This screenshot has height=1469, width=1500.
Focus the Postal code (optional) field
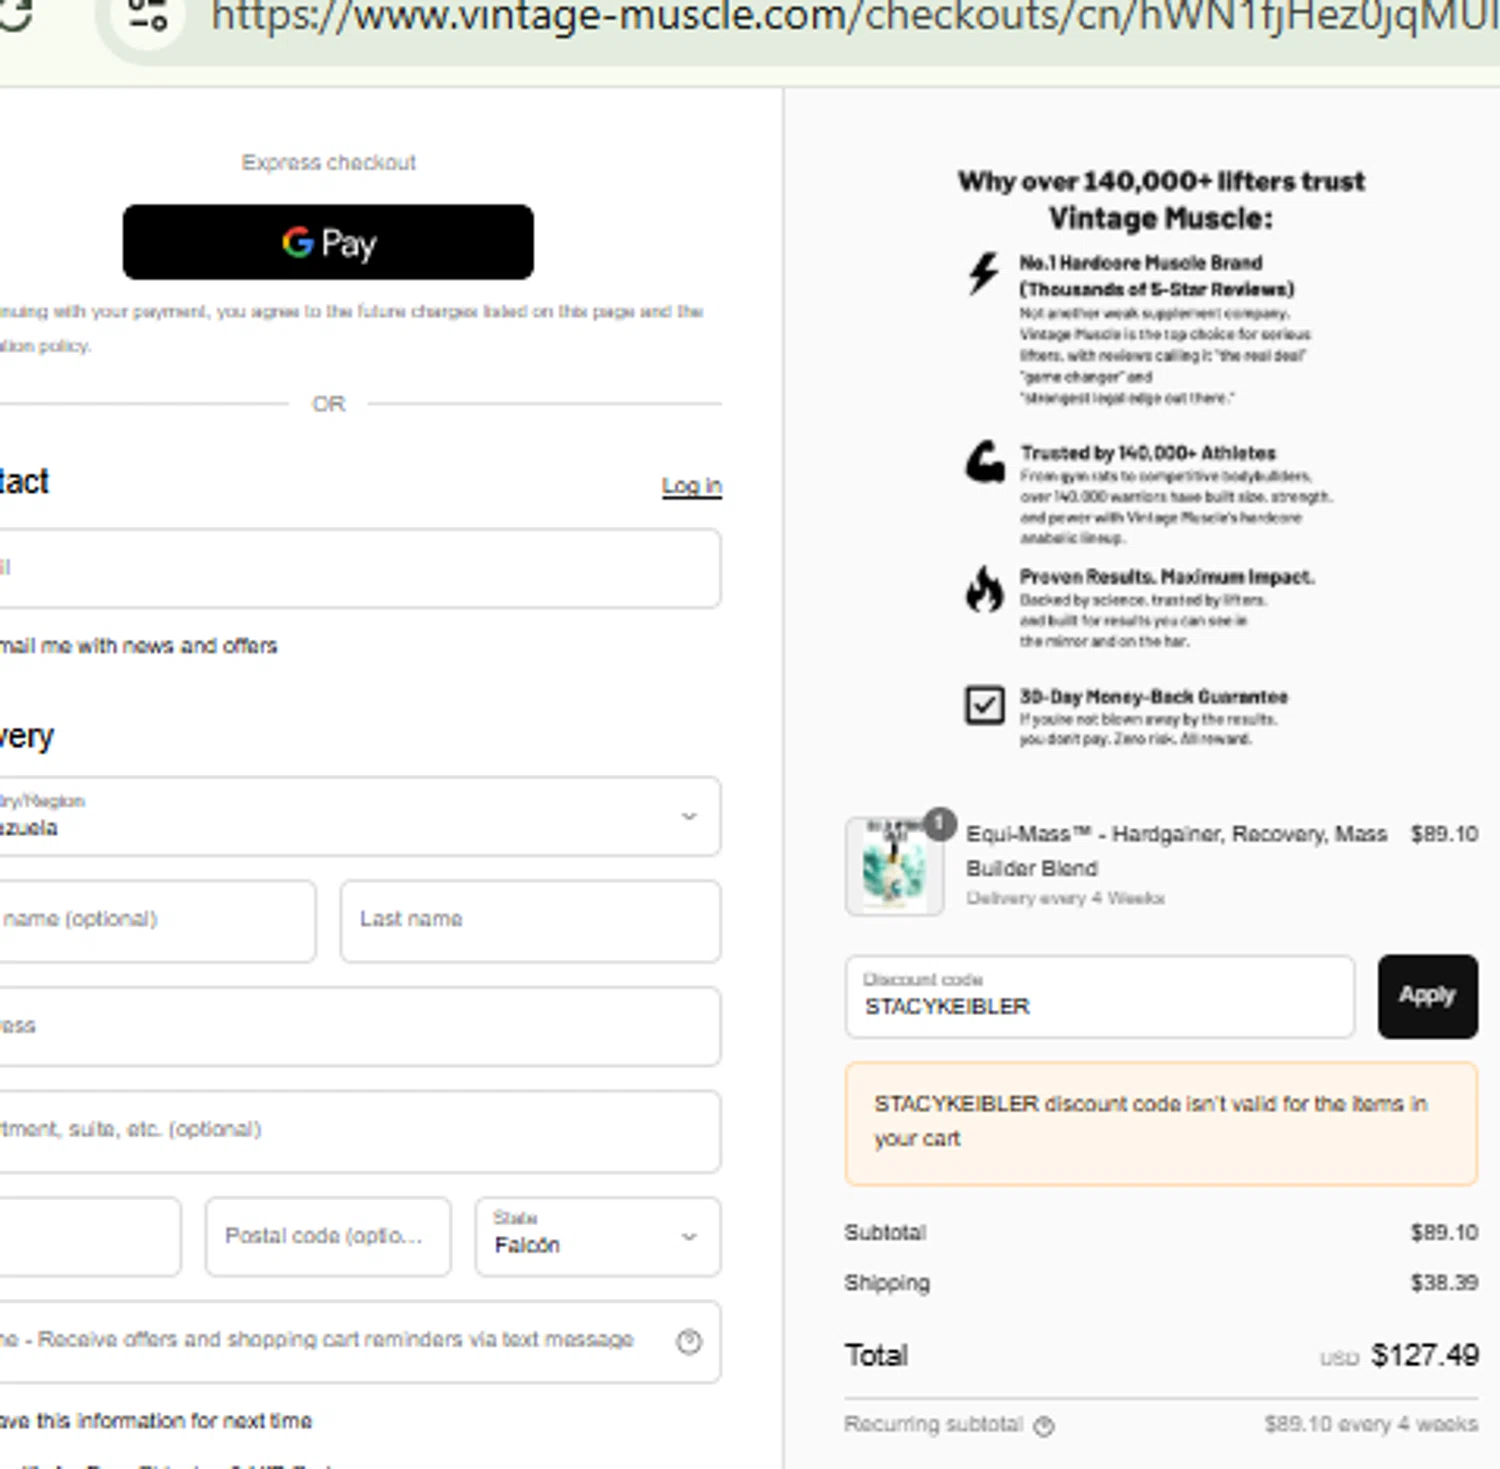[328, 1236]
